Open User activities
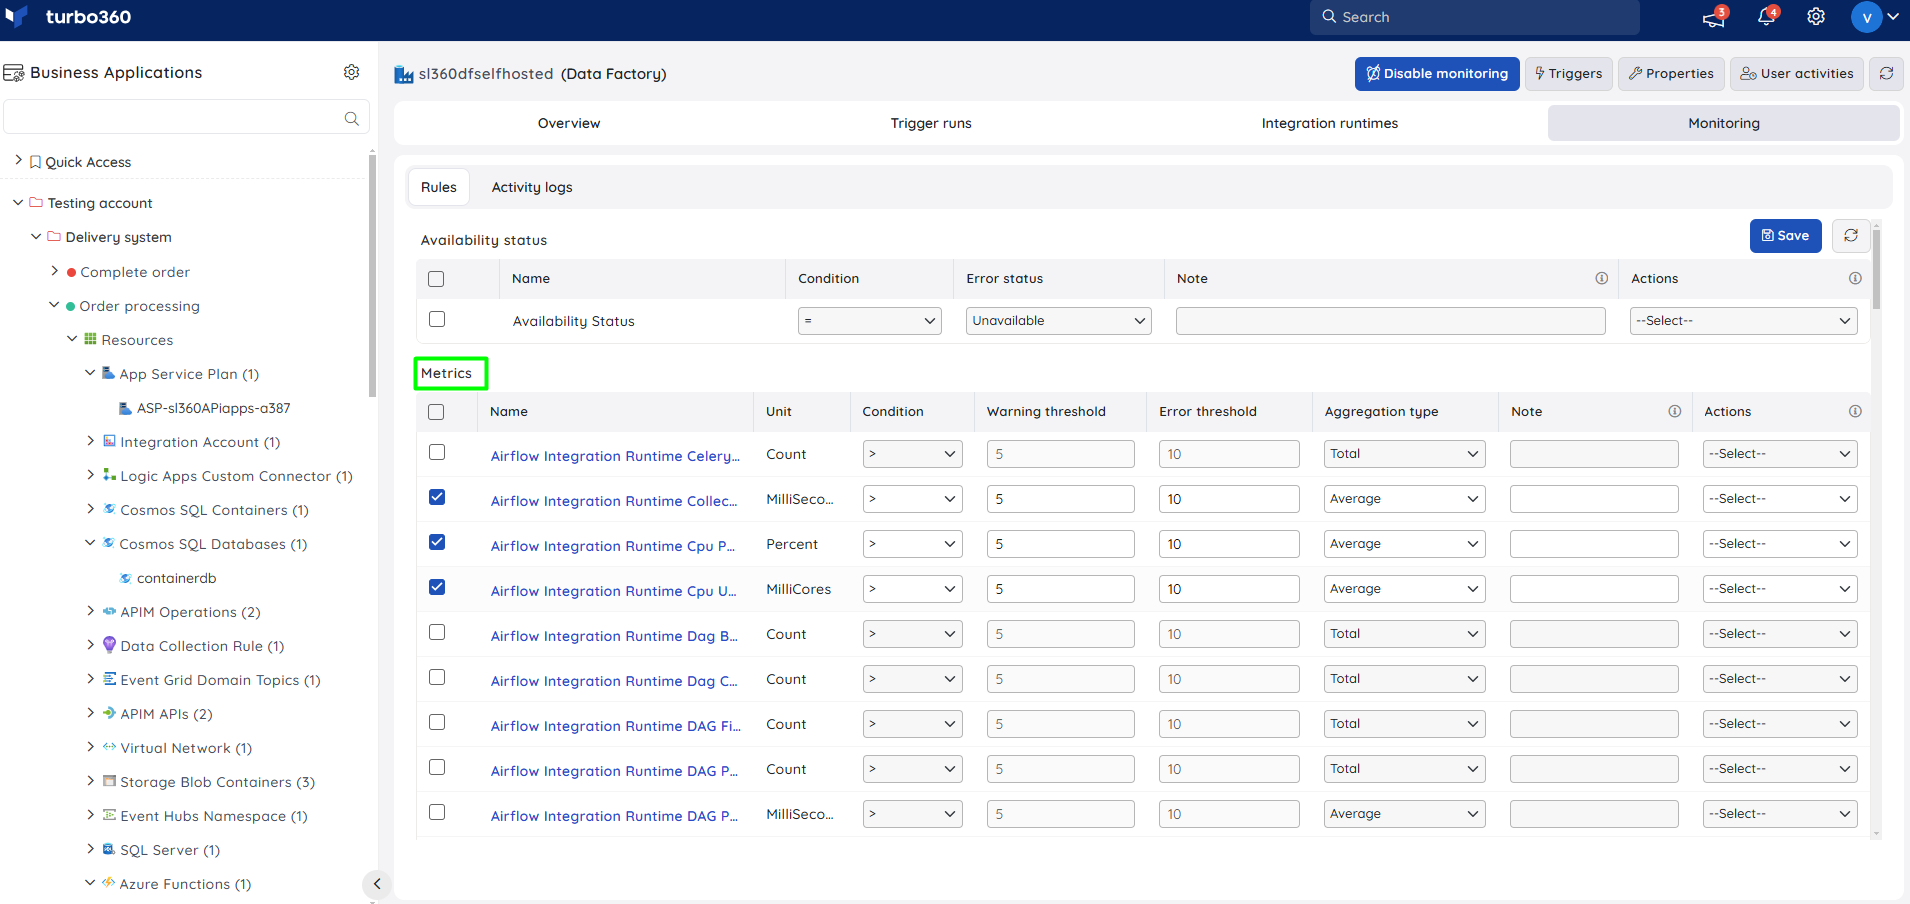Screen dimensions: 1910x904 pos(1797,73)
